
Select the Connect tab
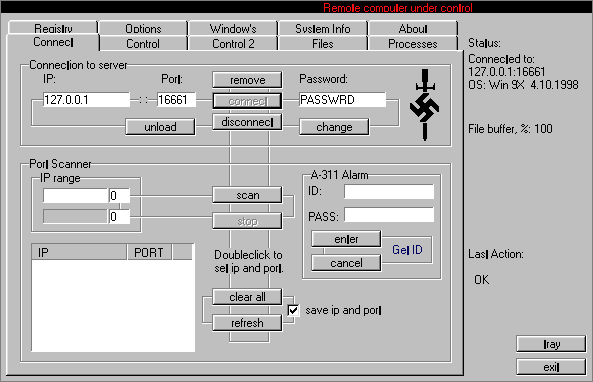53,42
